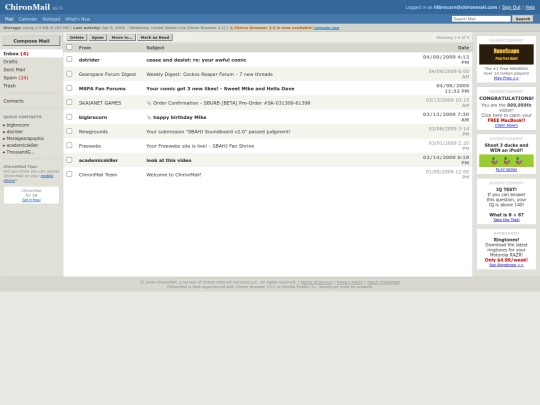Screen dimensions: 540x405
Task: Switch to the Calendar tab
Action: pos(28,19)
